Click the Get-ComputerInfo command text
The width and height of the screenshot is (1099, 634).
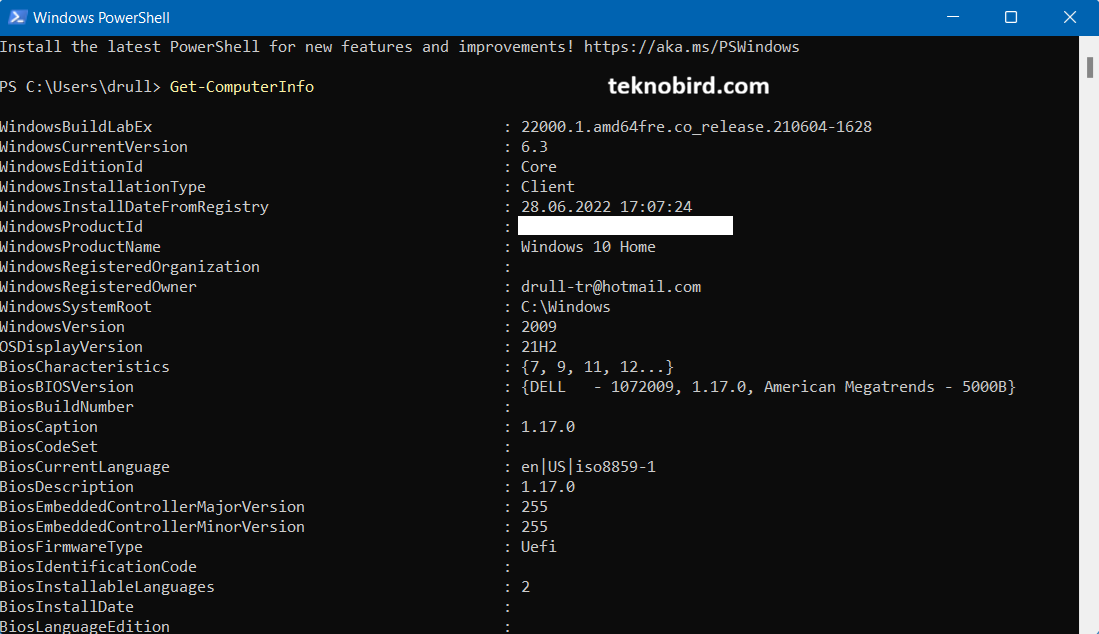click(x=240, y=86)
